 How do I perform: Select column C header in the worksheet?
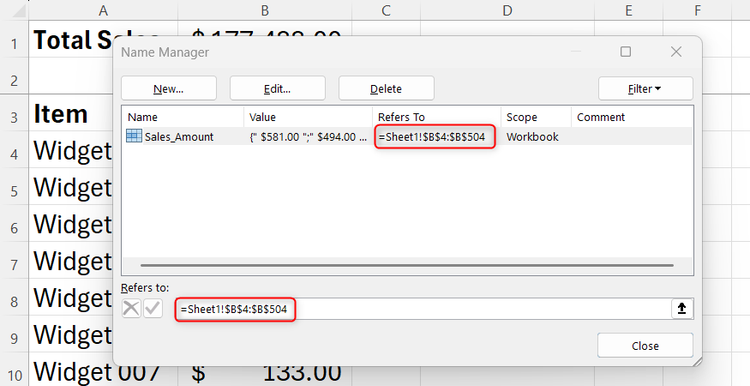point(386,10)
